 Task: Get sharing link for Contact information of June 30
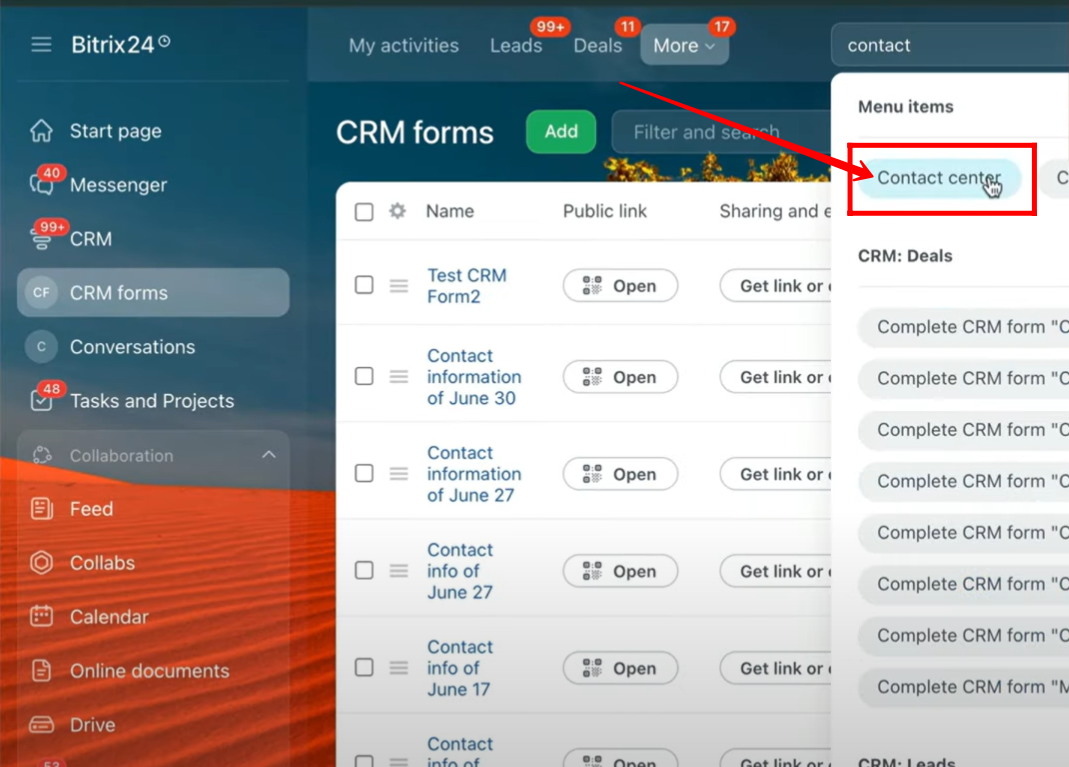point(776,377)
